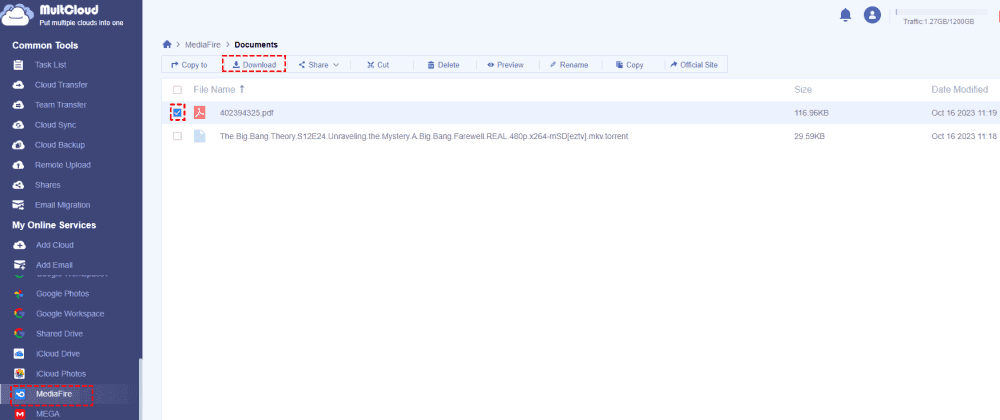Select MEGA in sidebar
This screenshot has height=420, width=1000.
[48, 414]
